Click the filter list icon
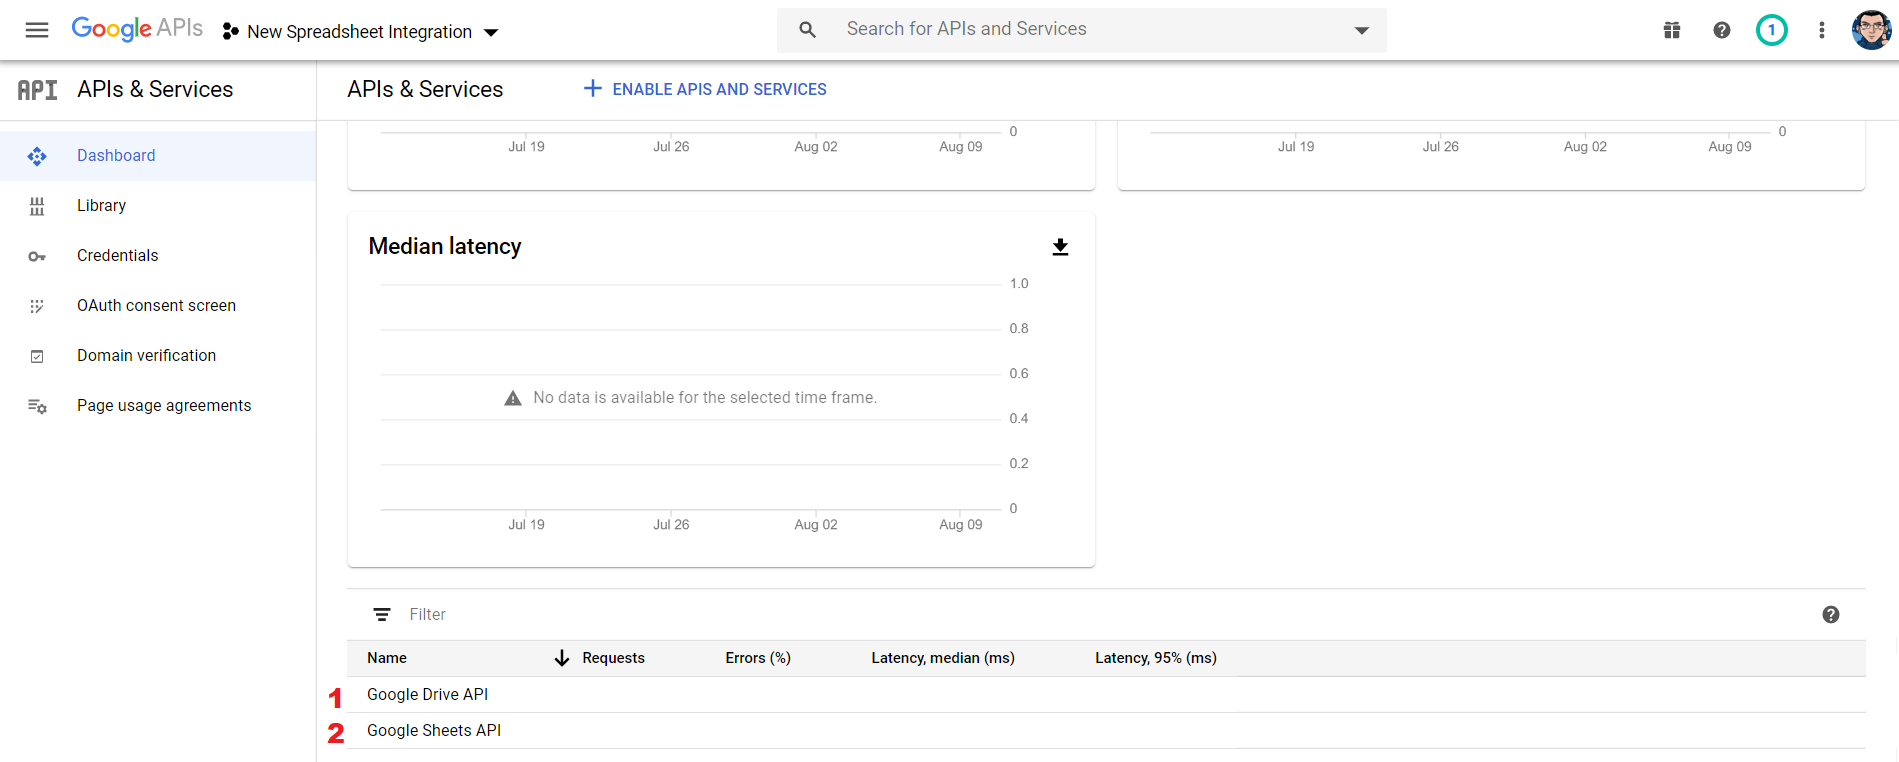1899x762 pixels. click(382, 614)
